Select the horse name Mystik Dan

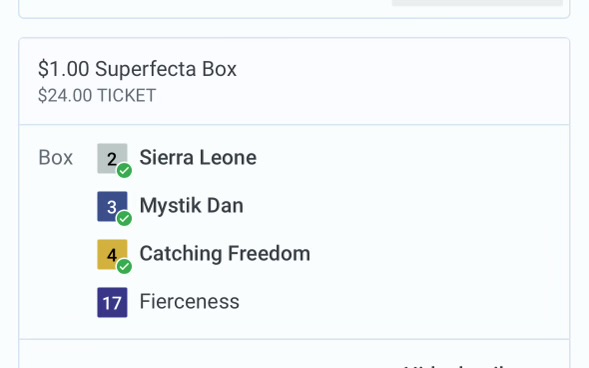tap(191, 205)
